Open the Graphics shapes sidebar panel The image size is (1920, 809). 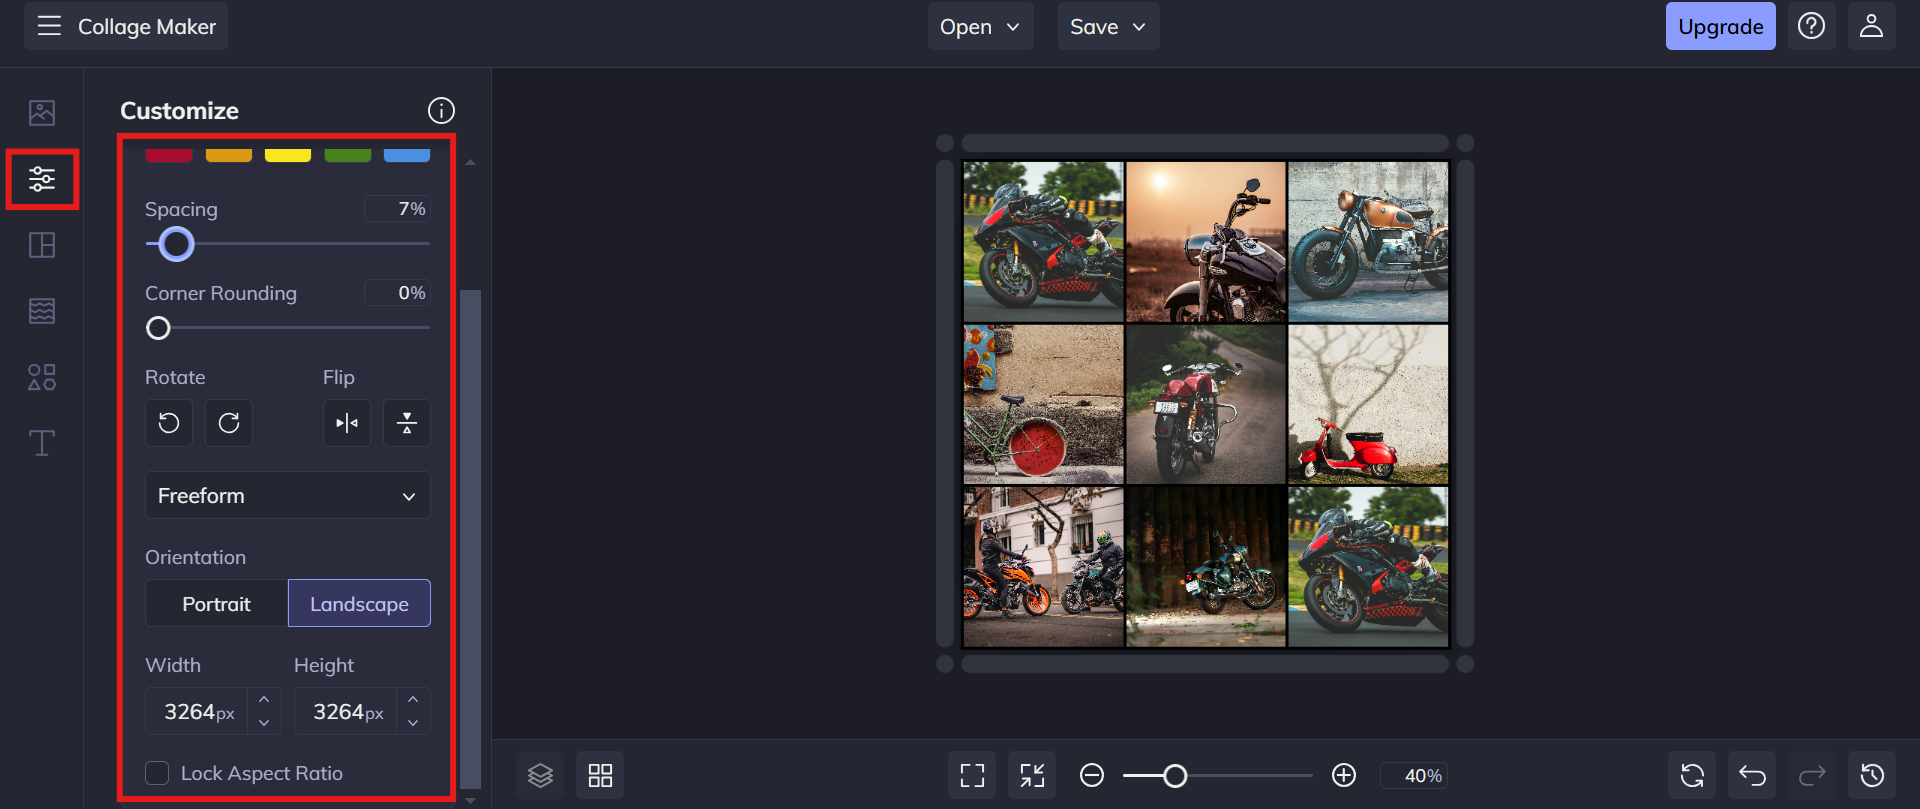point(42,377)
